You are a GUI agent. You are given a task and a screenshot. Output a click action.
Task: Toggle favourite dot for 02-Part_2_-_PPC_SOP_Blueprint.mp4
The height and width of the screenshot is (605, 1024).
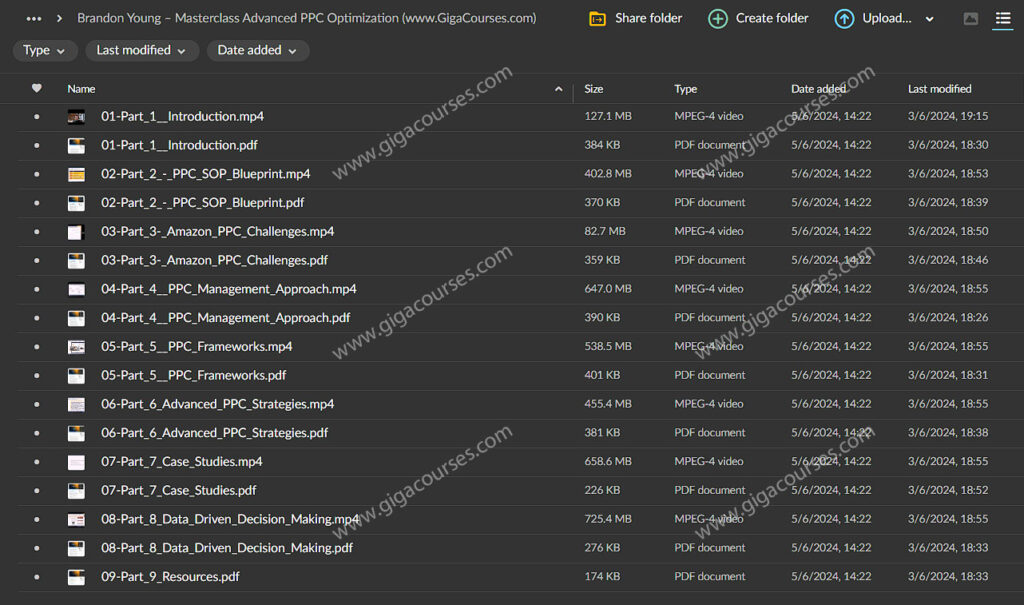click(x=37, y=174)
